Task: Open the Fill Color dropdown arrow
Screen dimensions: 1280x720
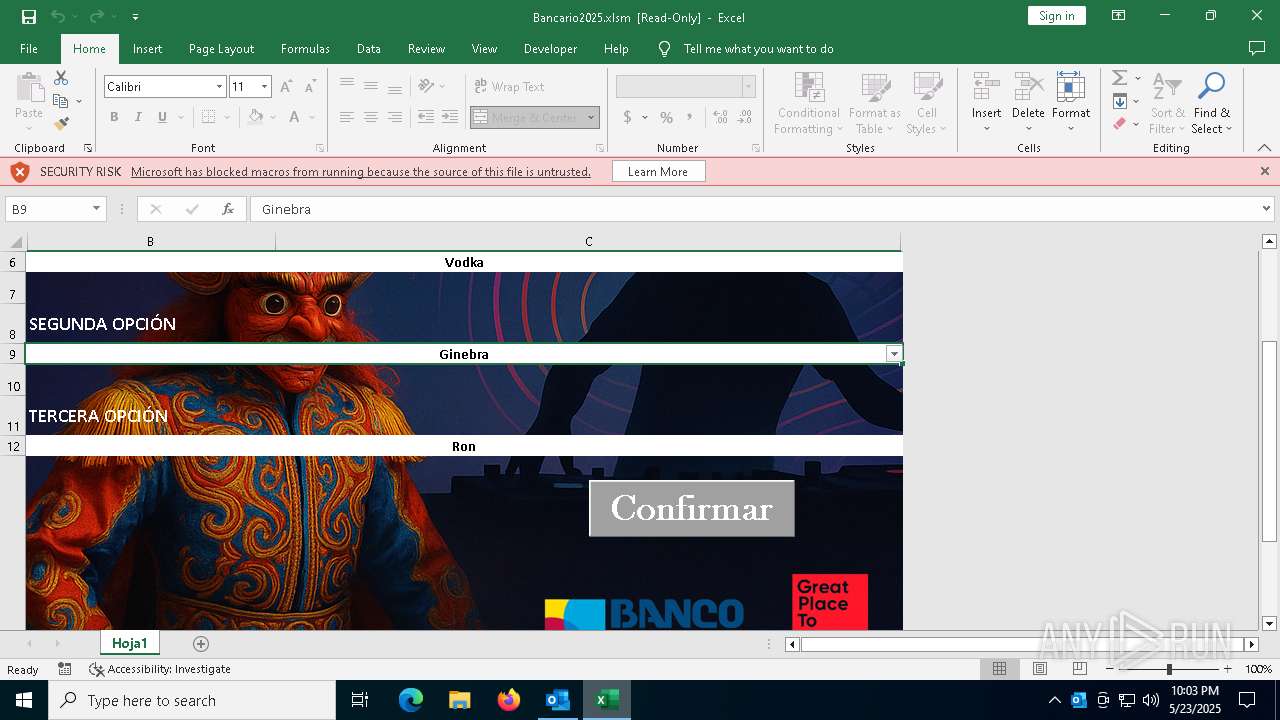Action: (x=273, y=117)
